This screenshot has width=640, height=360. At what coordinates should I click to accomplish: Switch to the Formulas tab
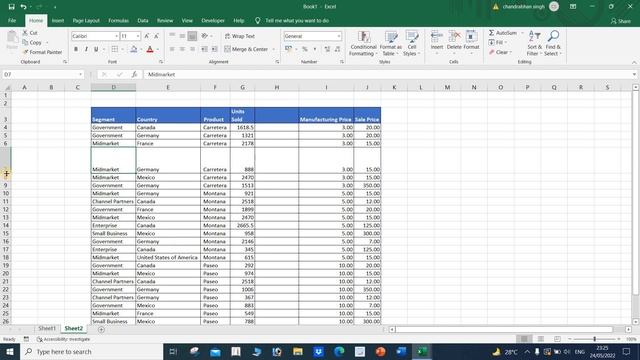[x=118, y=20]
